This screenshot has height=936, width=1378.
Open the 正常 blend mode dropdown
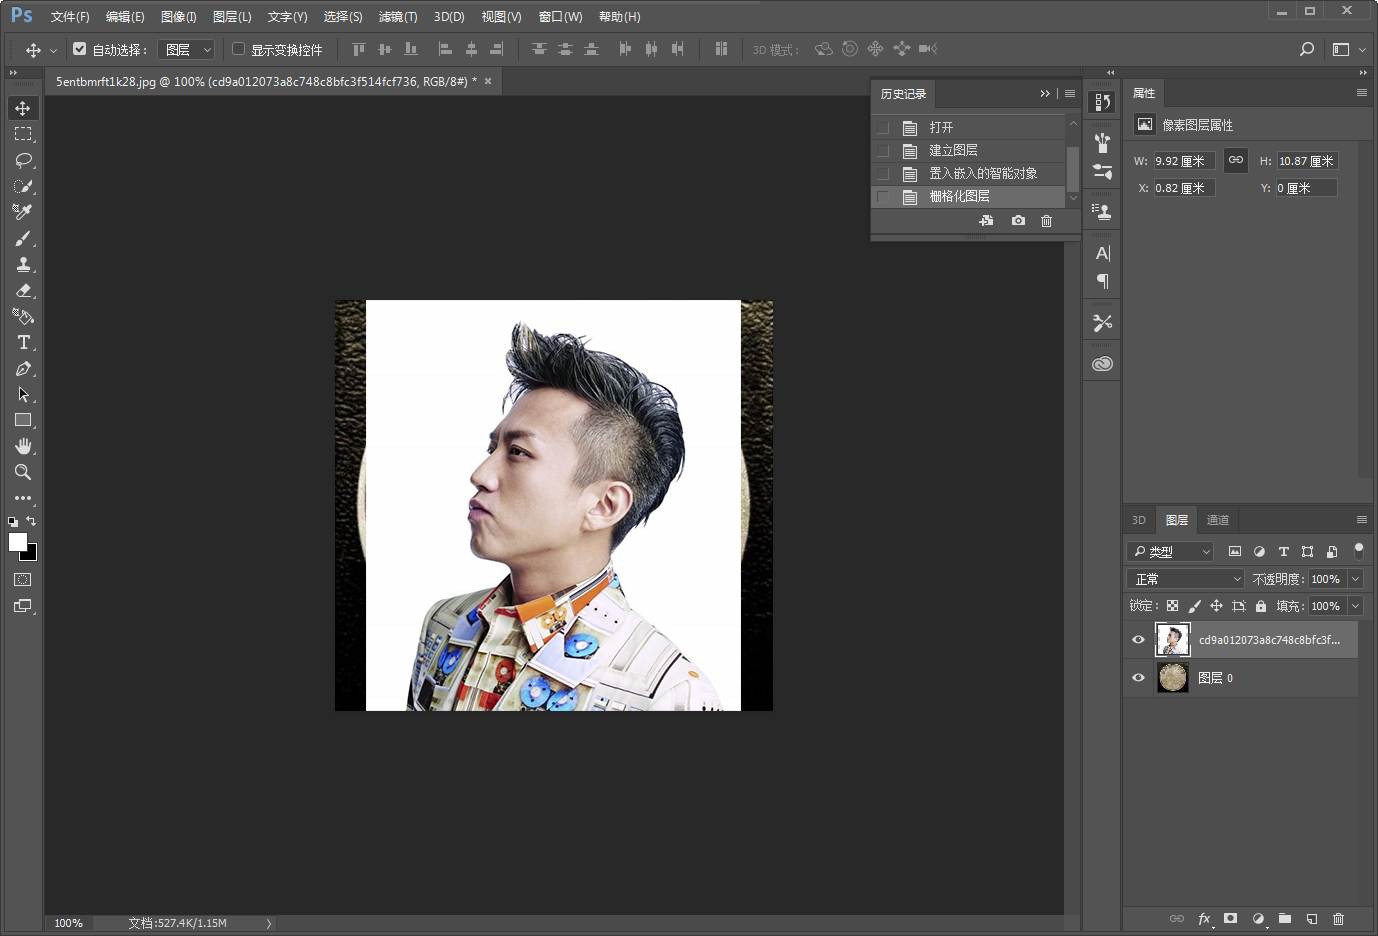pyautogui.click(x=1186, y=579)
